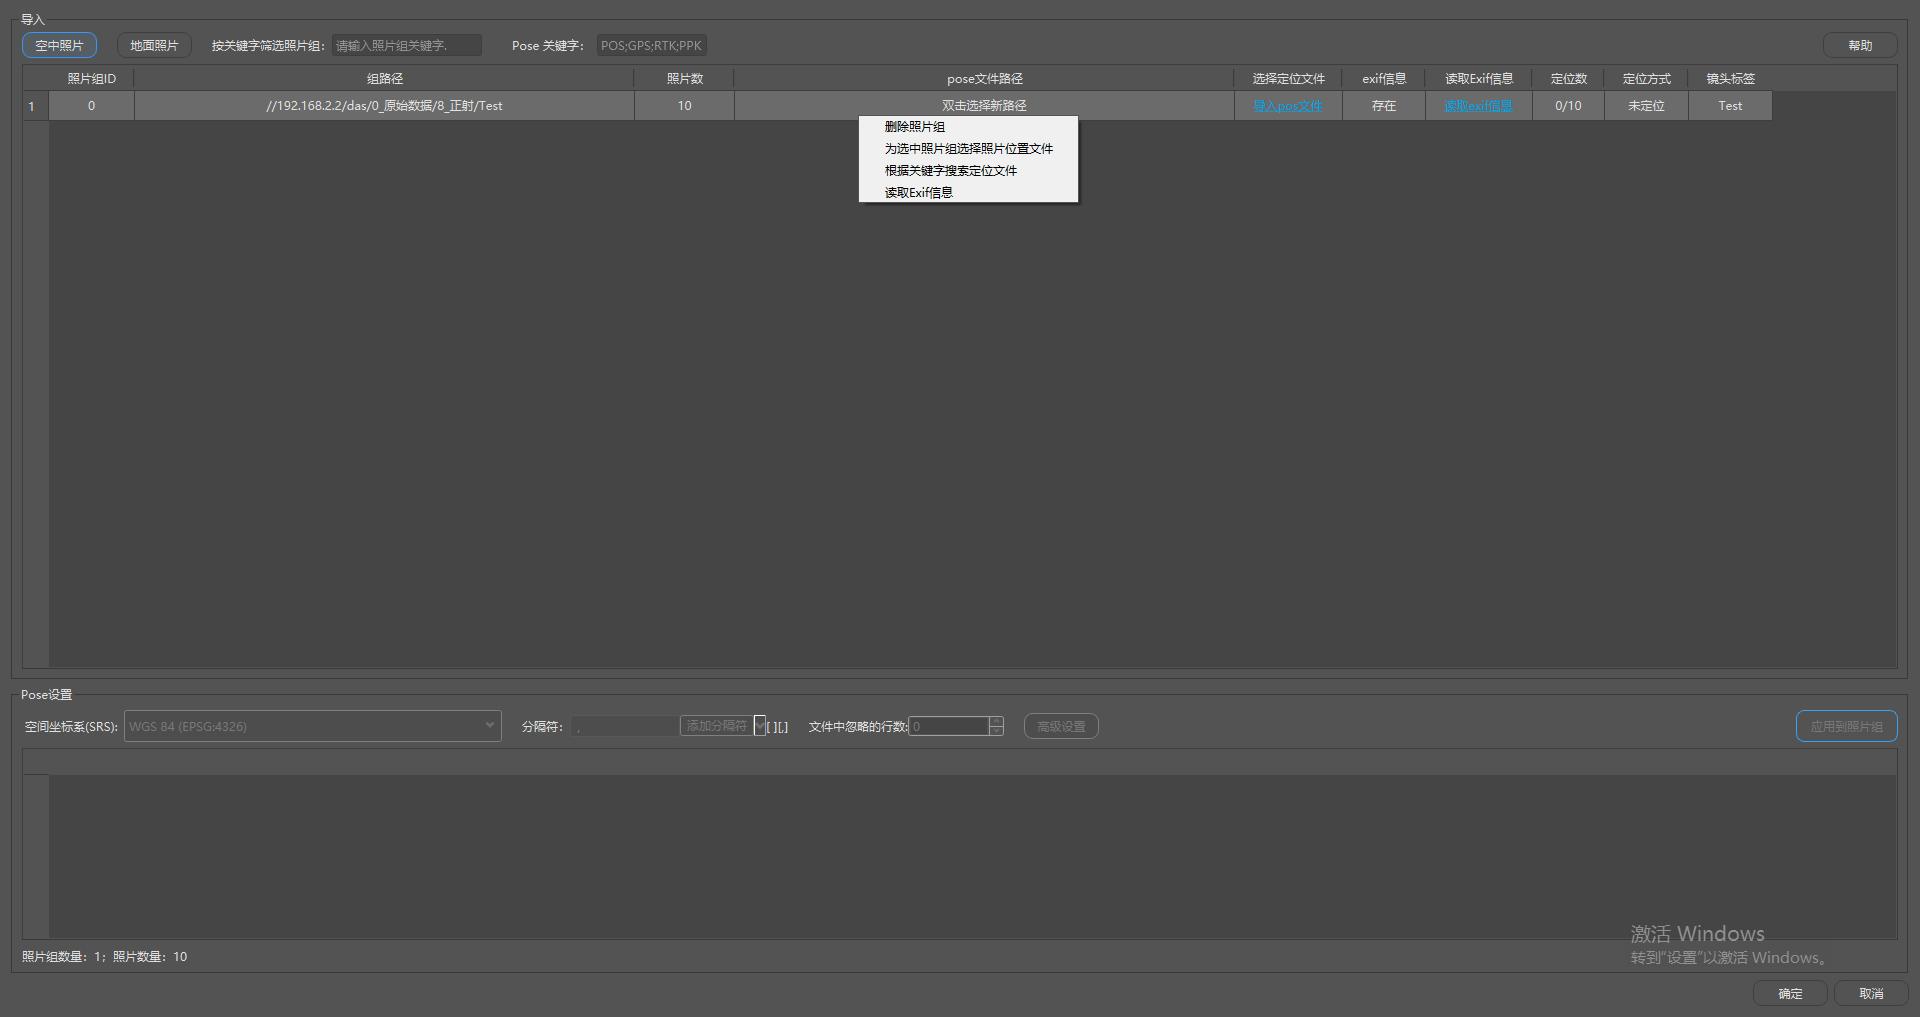Image resolution: width=1920 pixels, height=1017 pixels.
Task: Confirm with the 确定 button
Action: [x=1790, y=993]
